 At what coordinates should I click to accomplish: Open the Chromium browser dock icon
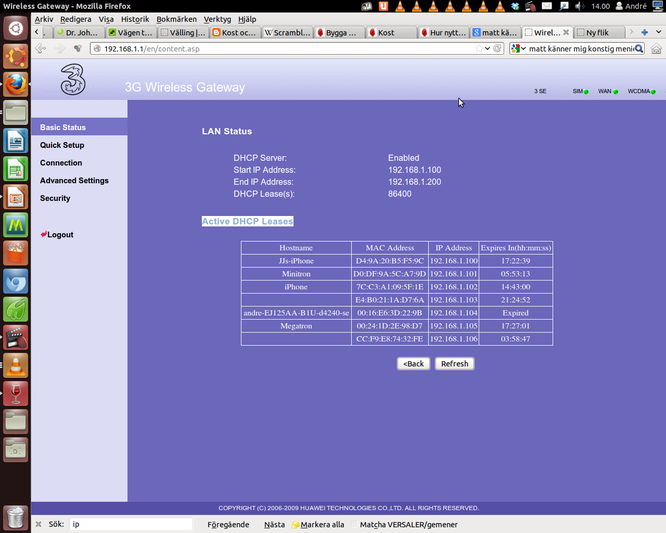point(16,281)
